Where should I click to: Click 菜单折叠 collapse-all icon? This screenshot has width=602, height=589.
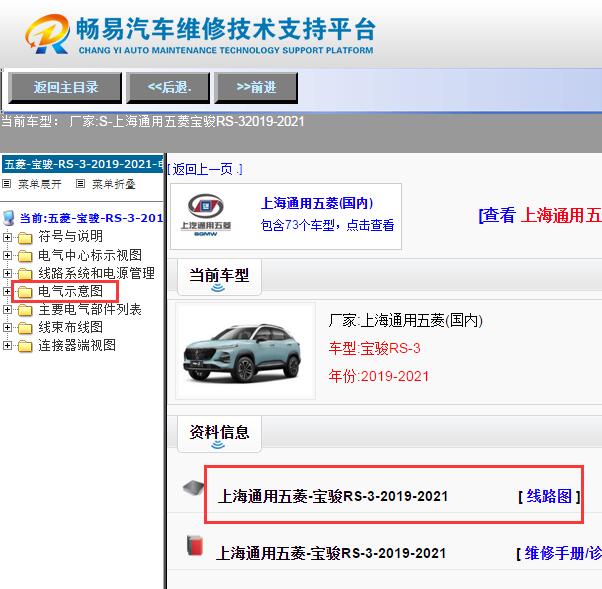coord(80,184)
